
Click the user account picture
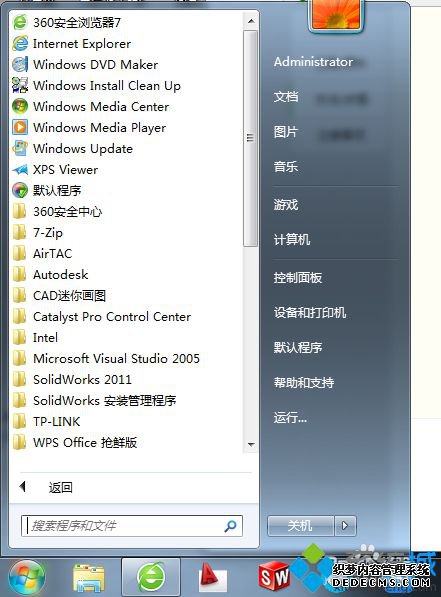[336, 14]
